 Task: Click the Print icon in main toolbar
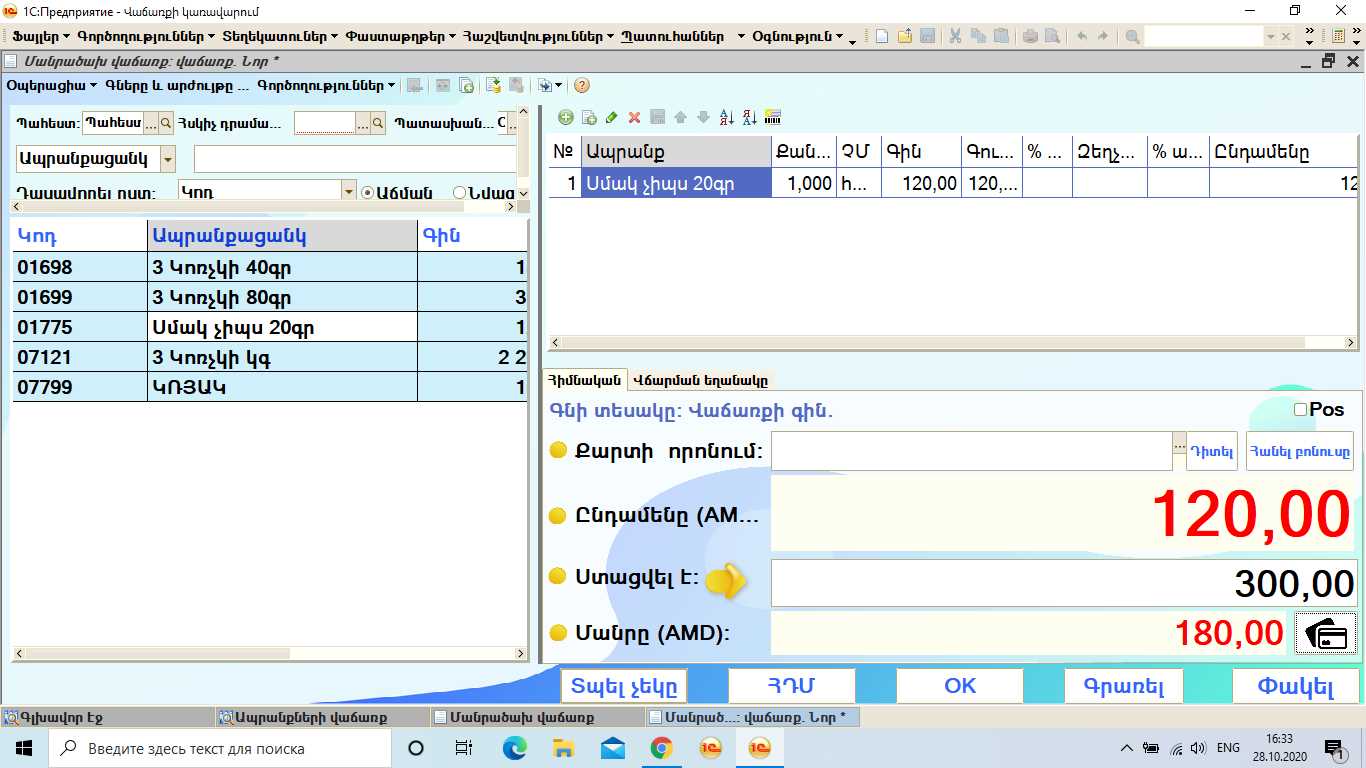(1030, 36)
